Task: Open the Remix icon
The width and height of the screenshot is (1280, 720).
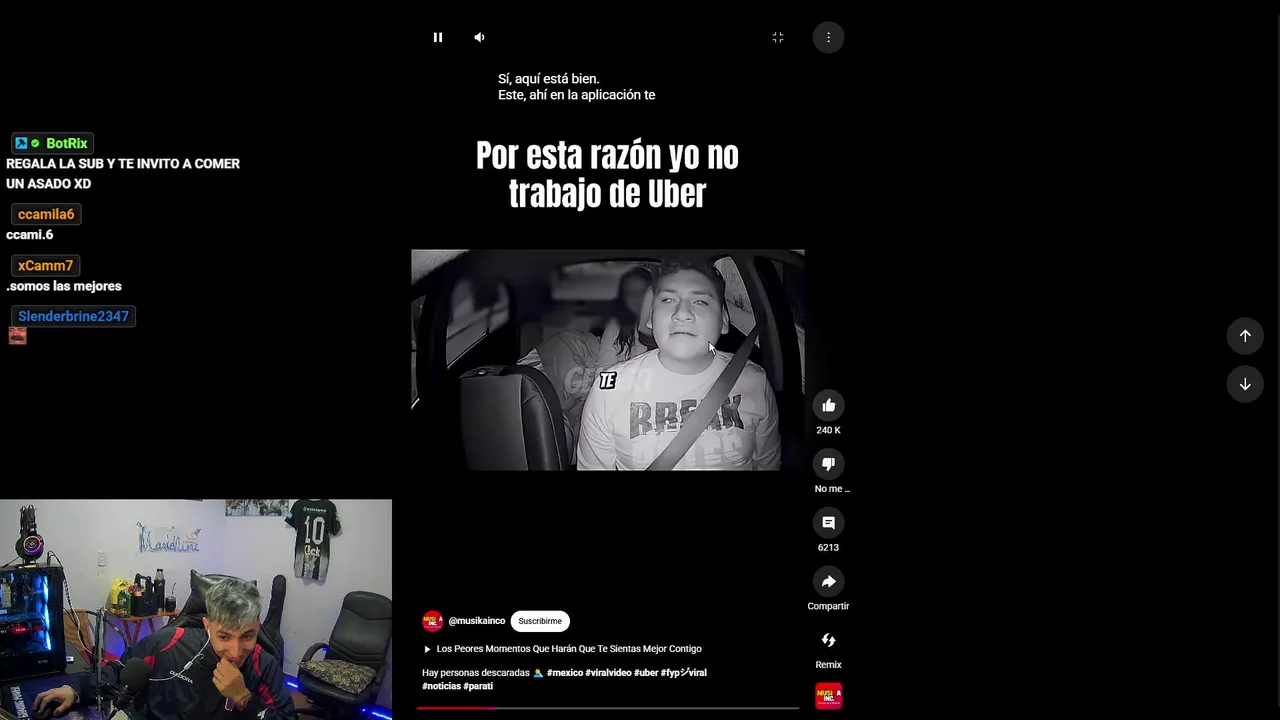Action: (828, 640)
